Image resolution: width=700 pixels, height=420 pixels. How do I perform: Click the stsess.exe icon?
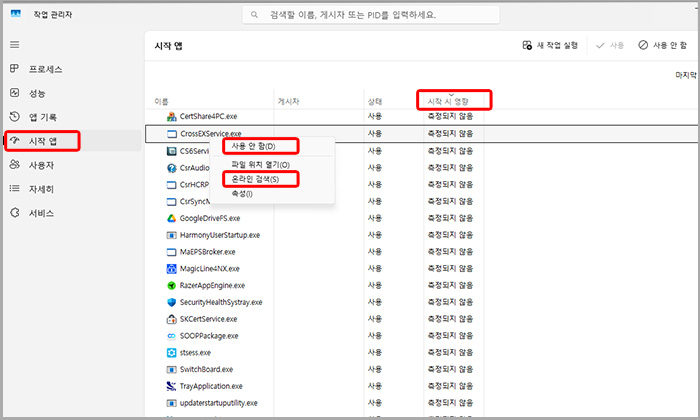tap(171, 353)
